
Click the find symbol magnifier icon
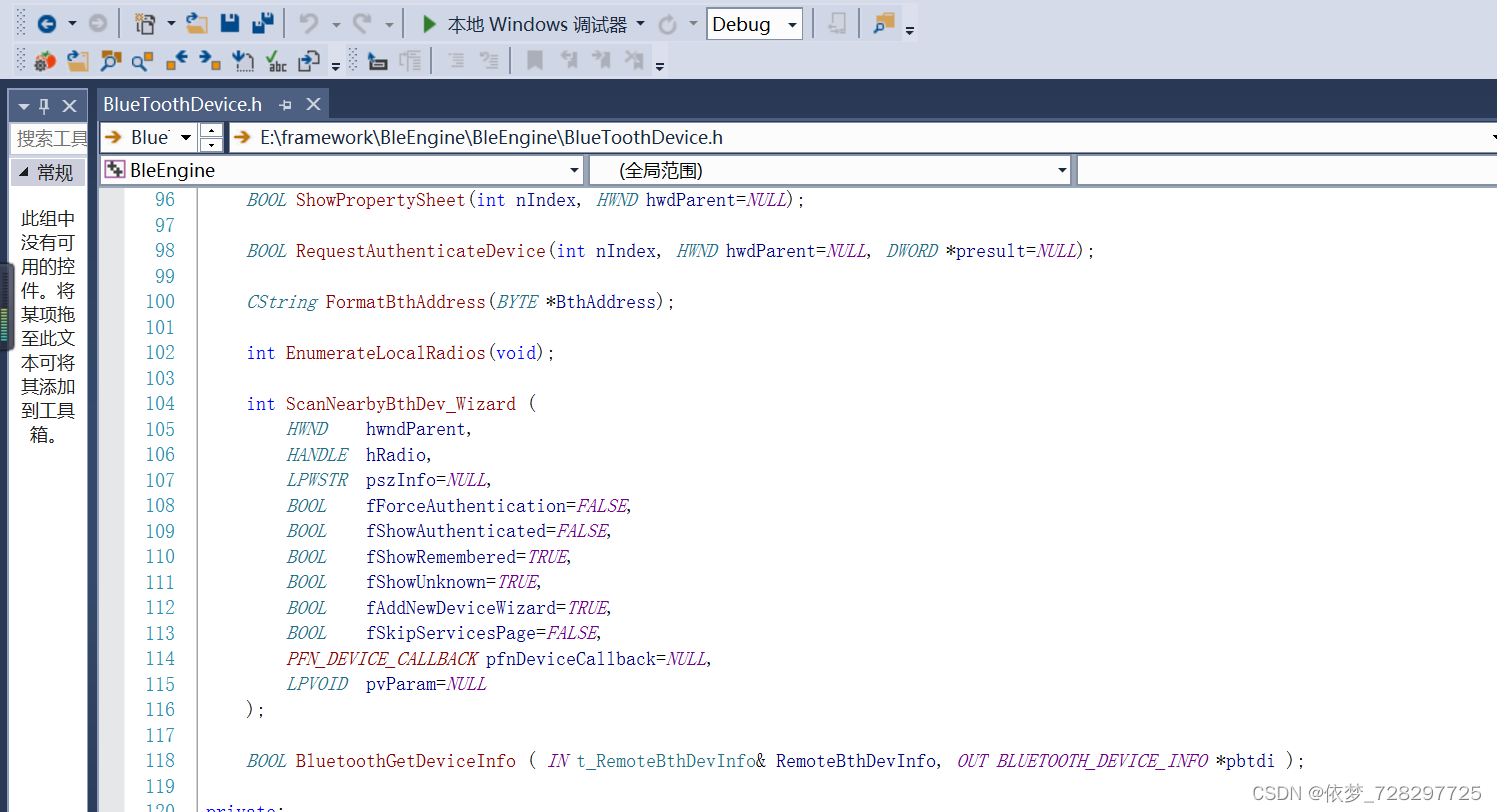point(111,61)
